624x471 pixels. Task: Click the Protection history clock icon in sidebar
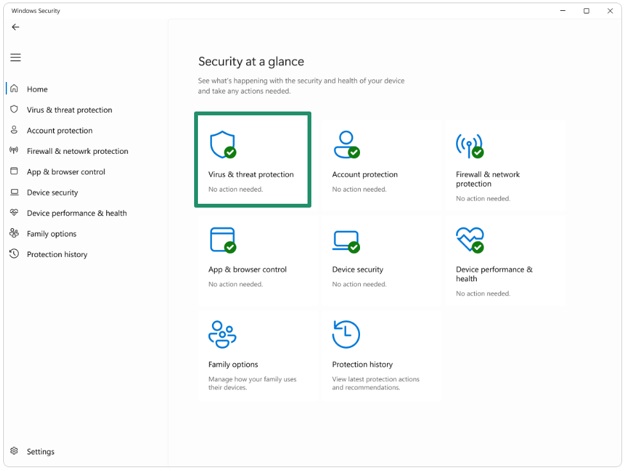(14, 253)
